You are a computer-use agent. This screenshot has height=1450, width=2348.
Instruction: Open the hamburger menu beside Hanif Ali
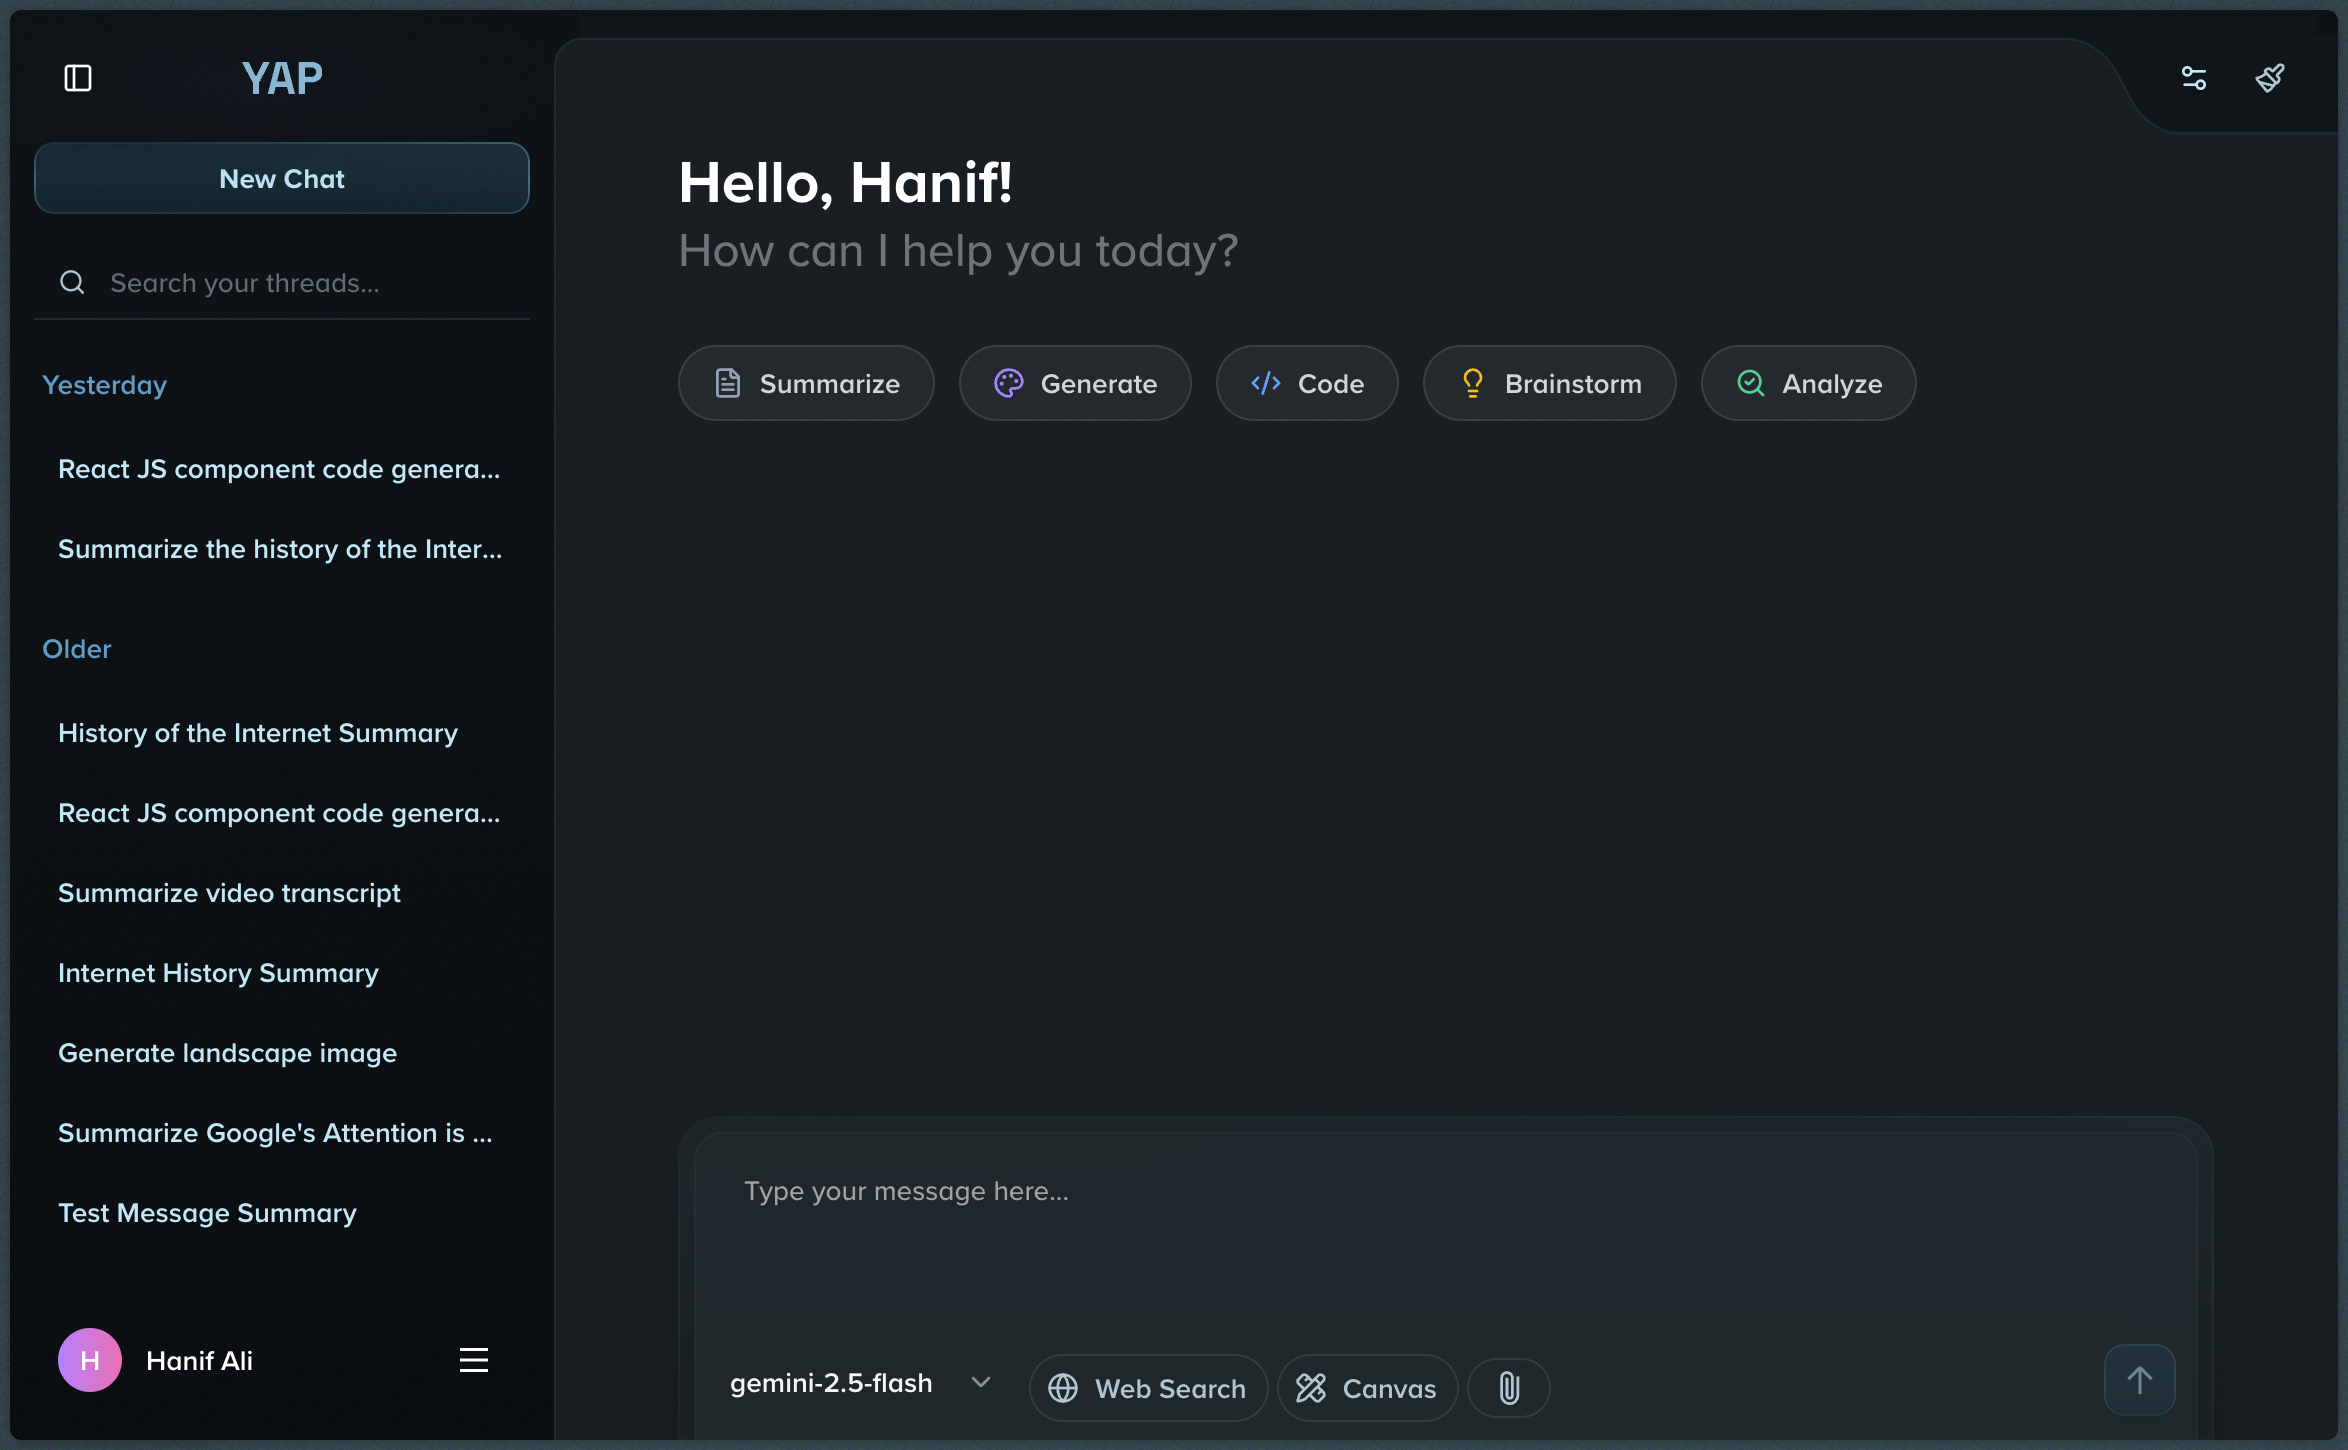tap(473, 1360)
